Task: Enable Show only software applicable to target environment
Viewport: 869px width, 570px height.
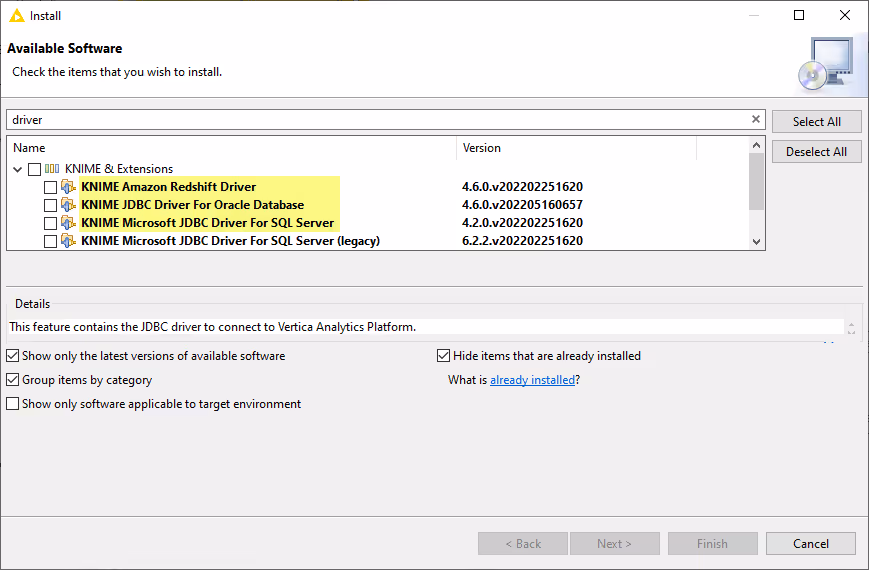Action: tap(13, 404)
